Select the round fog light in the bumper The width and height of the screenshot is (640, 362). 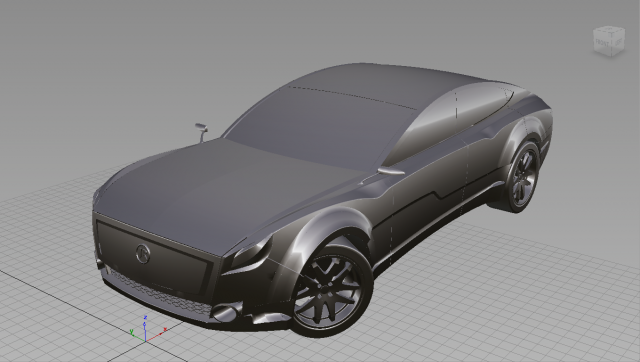226,313
